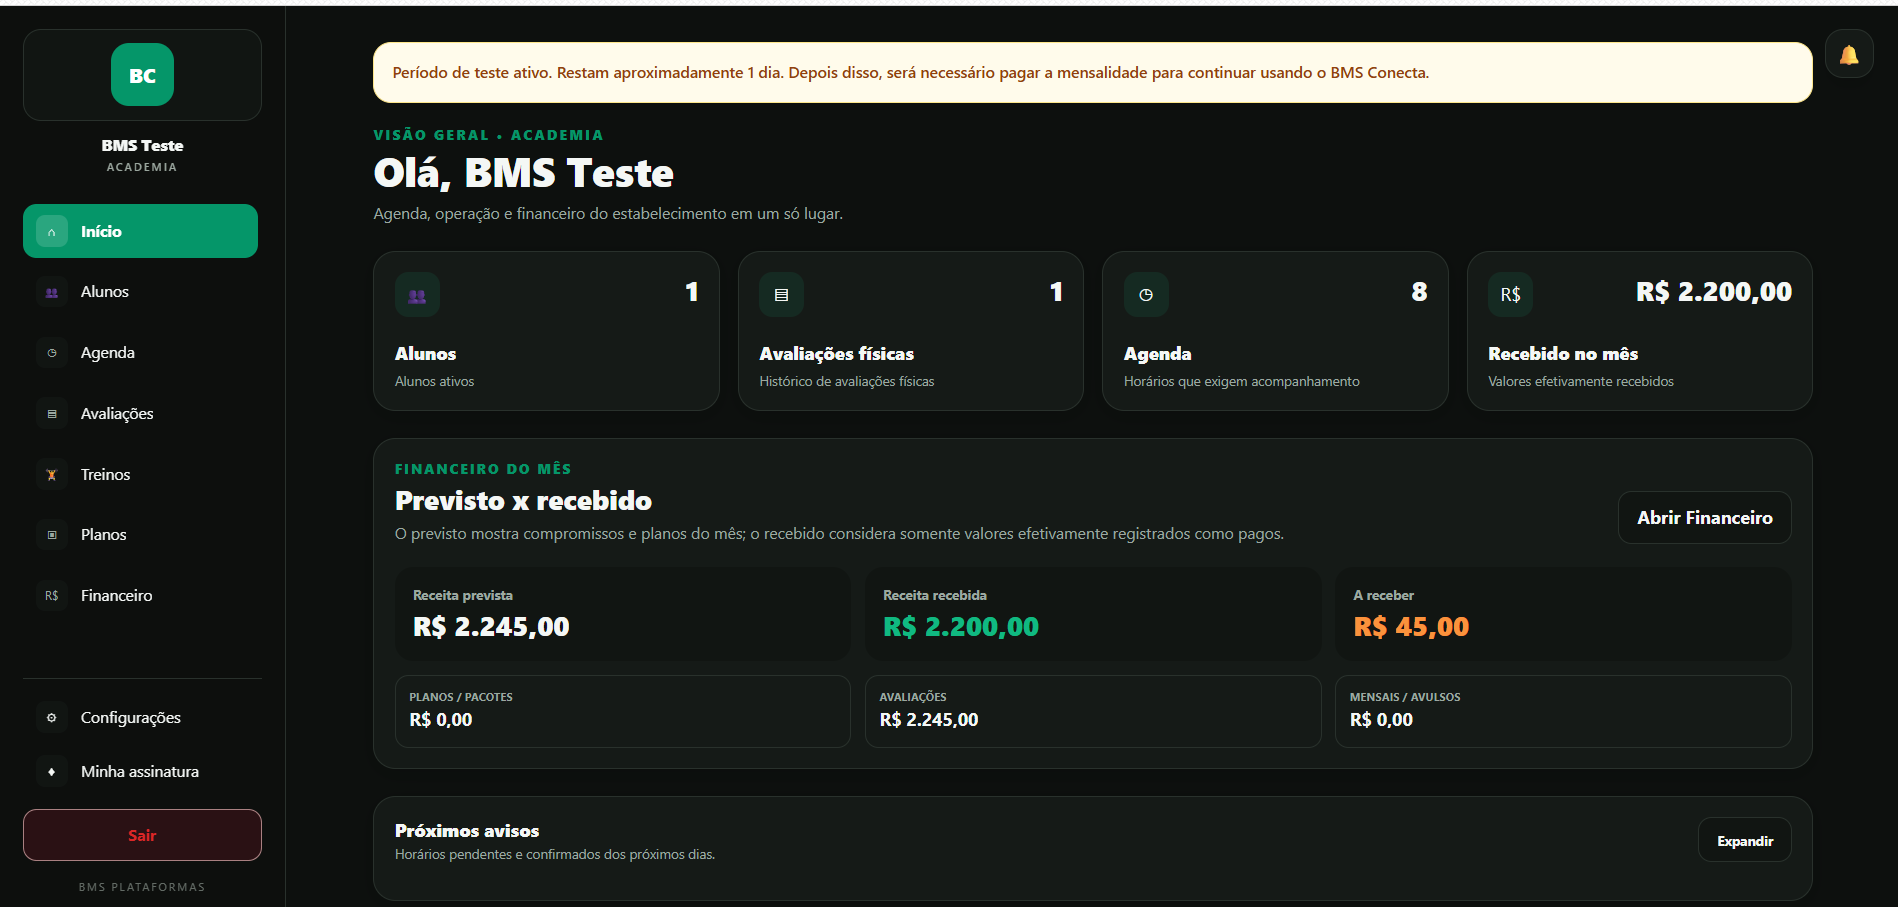Click the Avaliações R$ 2.245,00 box

point(1093,711)
